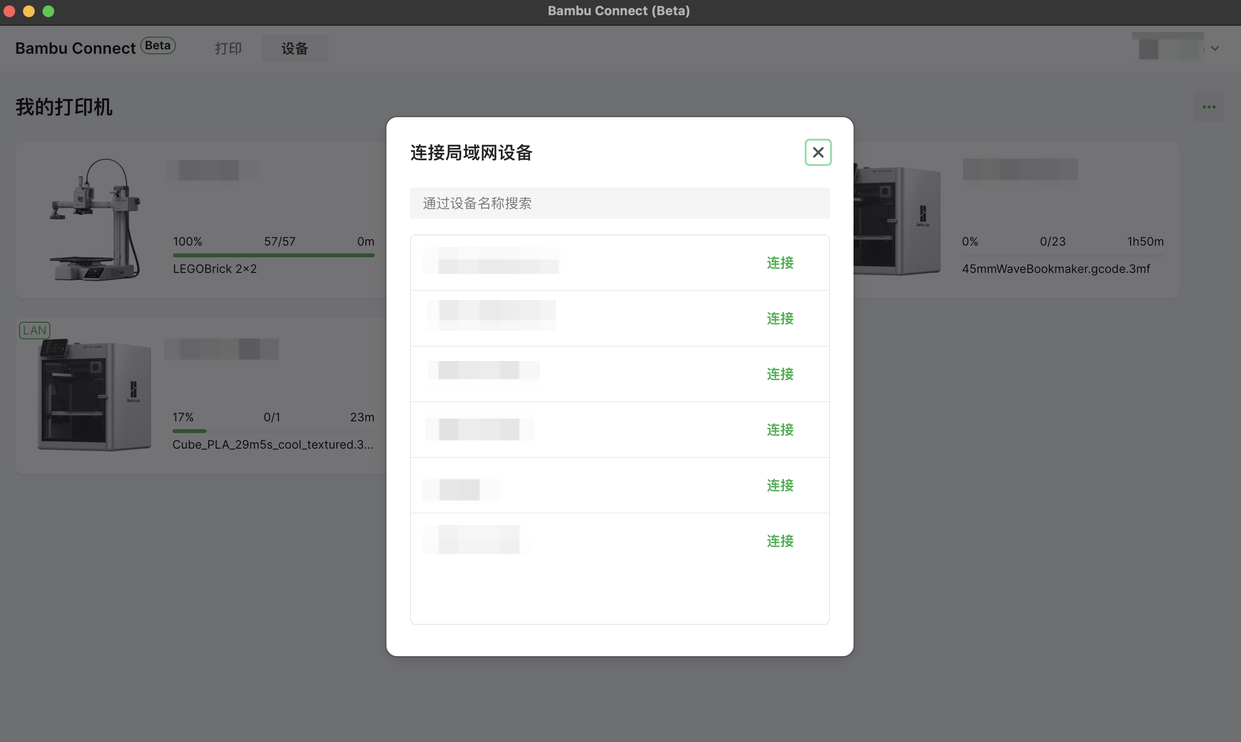1241x742 pixels.
Task: Click the 0/1 layer count
Action: pos(272,418)
